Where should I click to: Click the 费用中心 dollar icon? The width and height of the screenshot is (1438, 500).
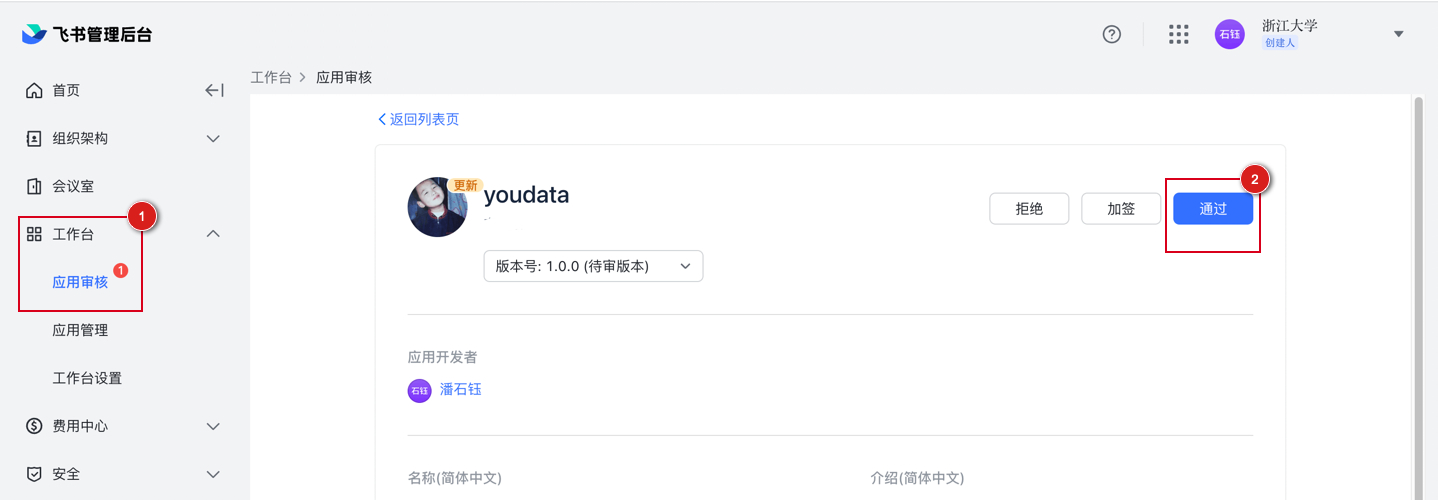point(34,426)
